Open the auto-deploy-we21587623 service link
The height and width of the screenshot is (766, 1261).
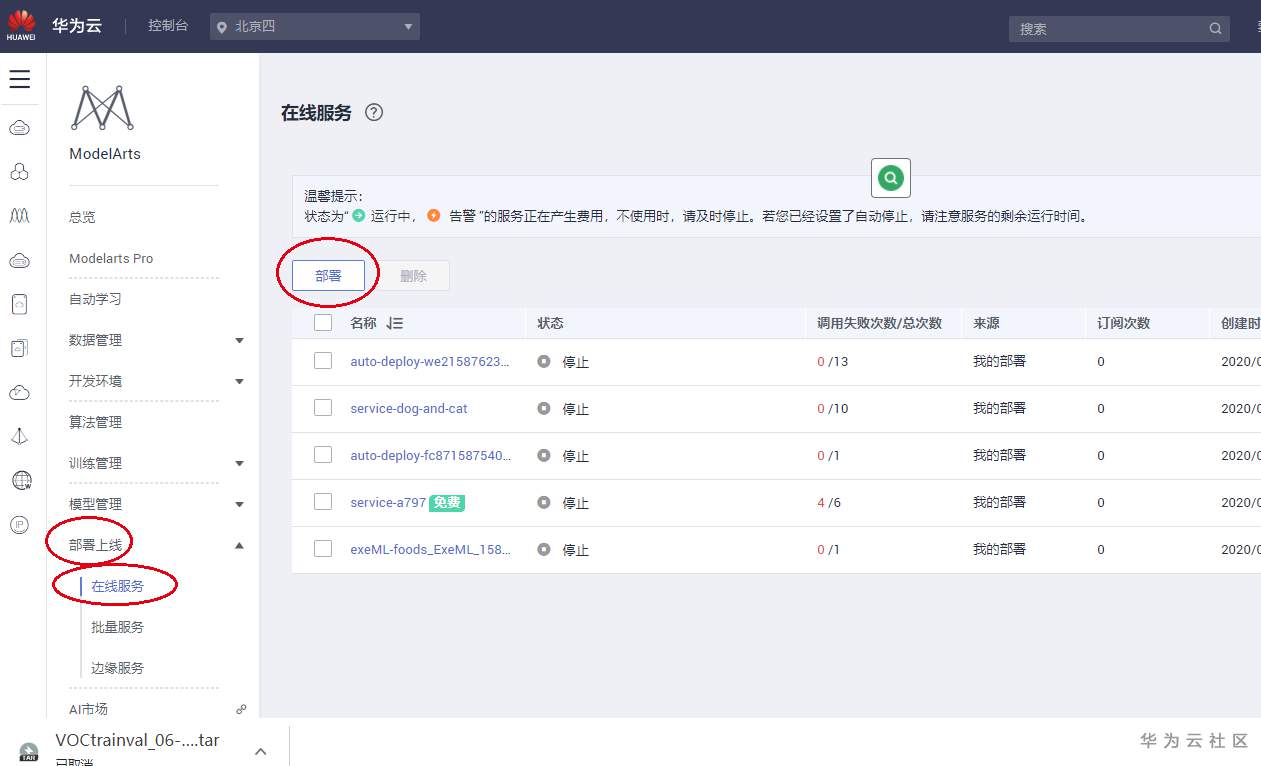click(x=430, y=361)
